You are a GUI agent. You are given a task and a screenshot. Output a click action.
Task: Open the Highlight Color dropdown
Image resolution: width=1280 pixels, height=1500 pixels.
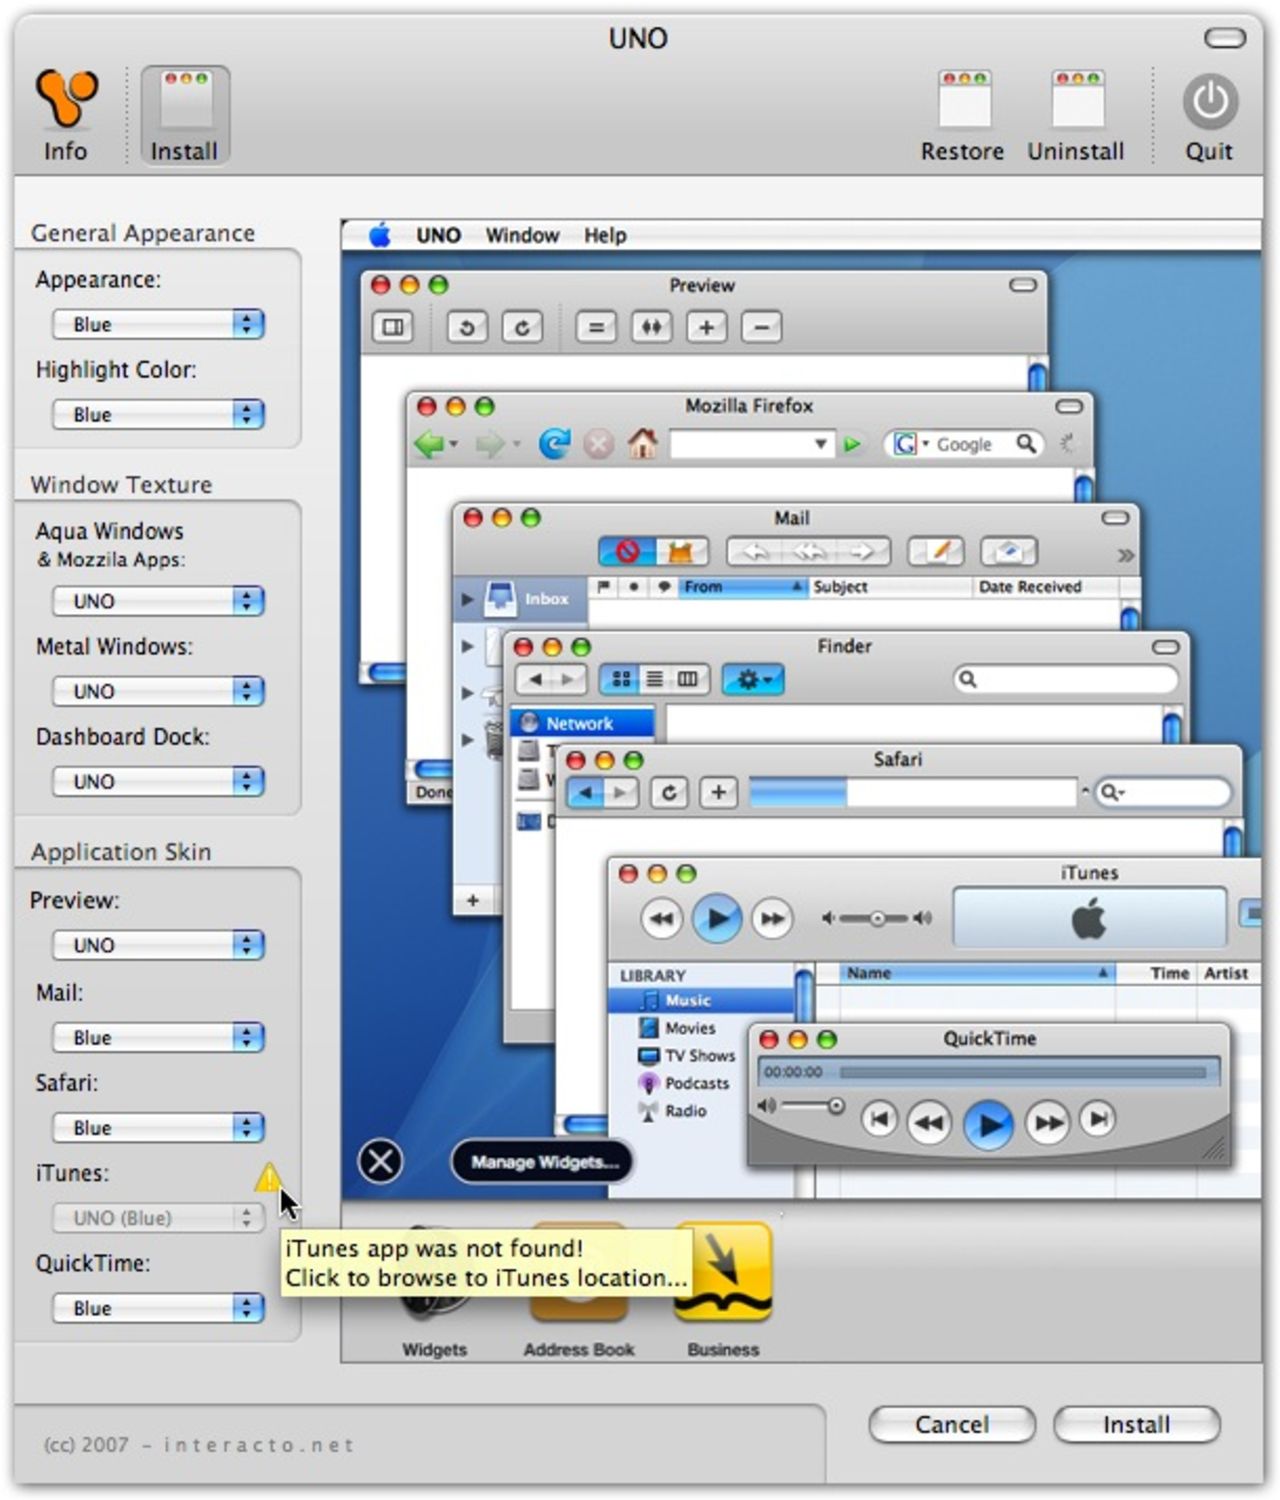pos(158,414)
